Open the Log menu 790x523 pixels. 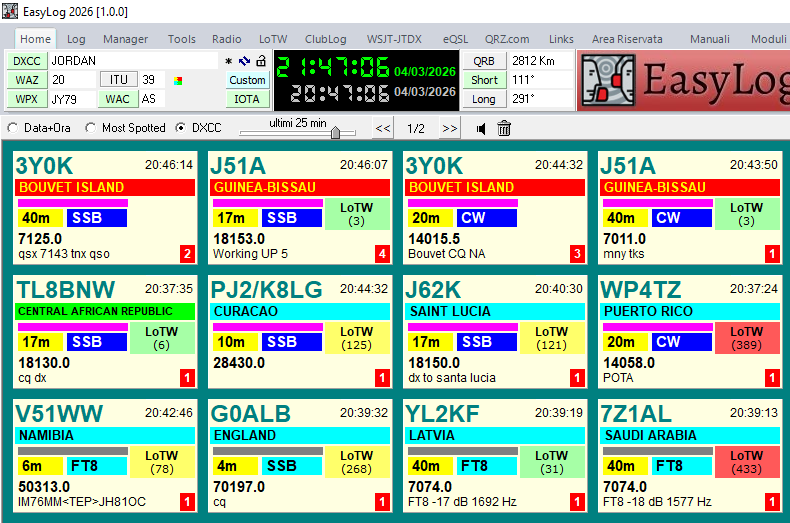(76, 39)
